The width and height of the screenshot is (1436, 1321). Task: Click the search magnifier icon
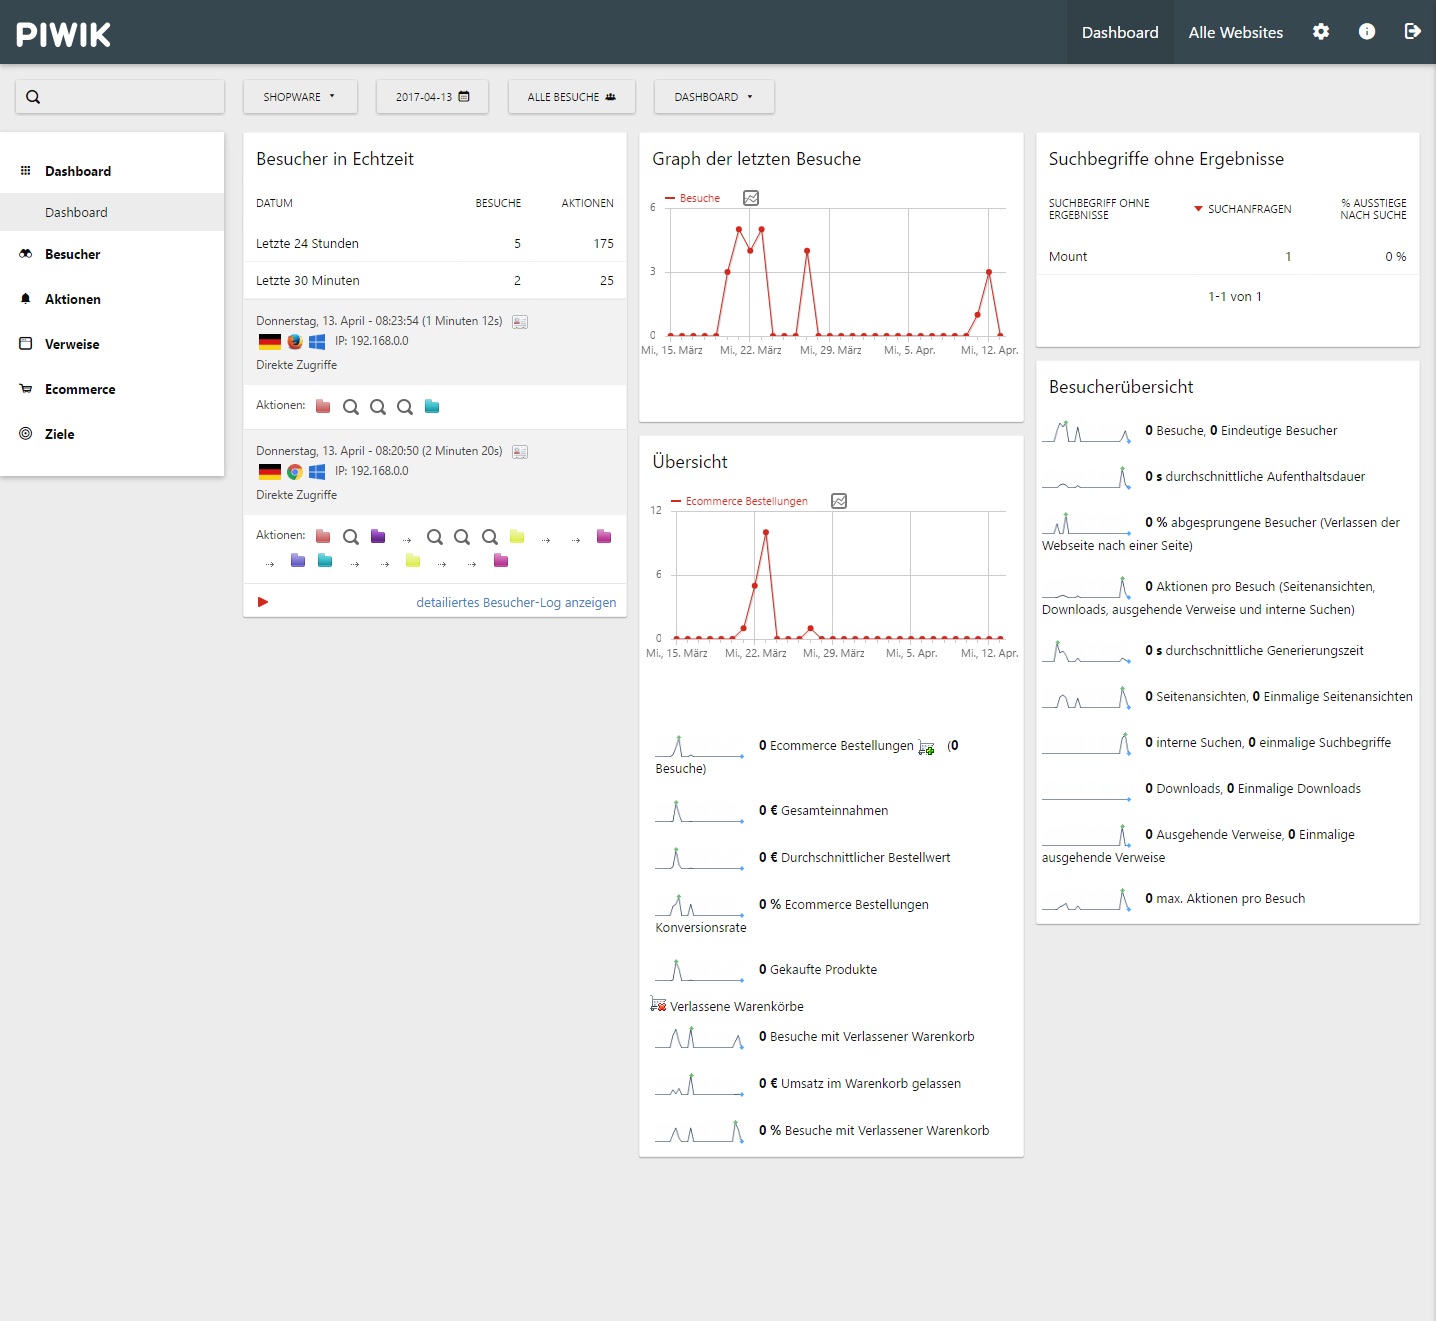tap(33, 97)
